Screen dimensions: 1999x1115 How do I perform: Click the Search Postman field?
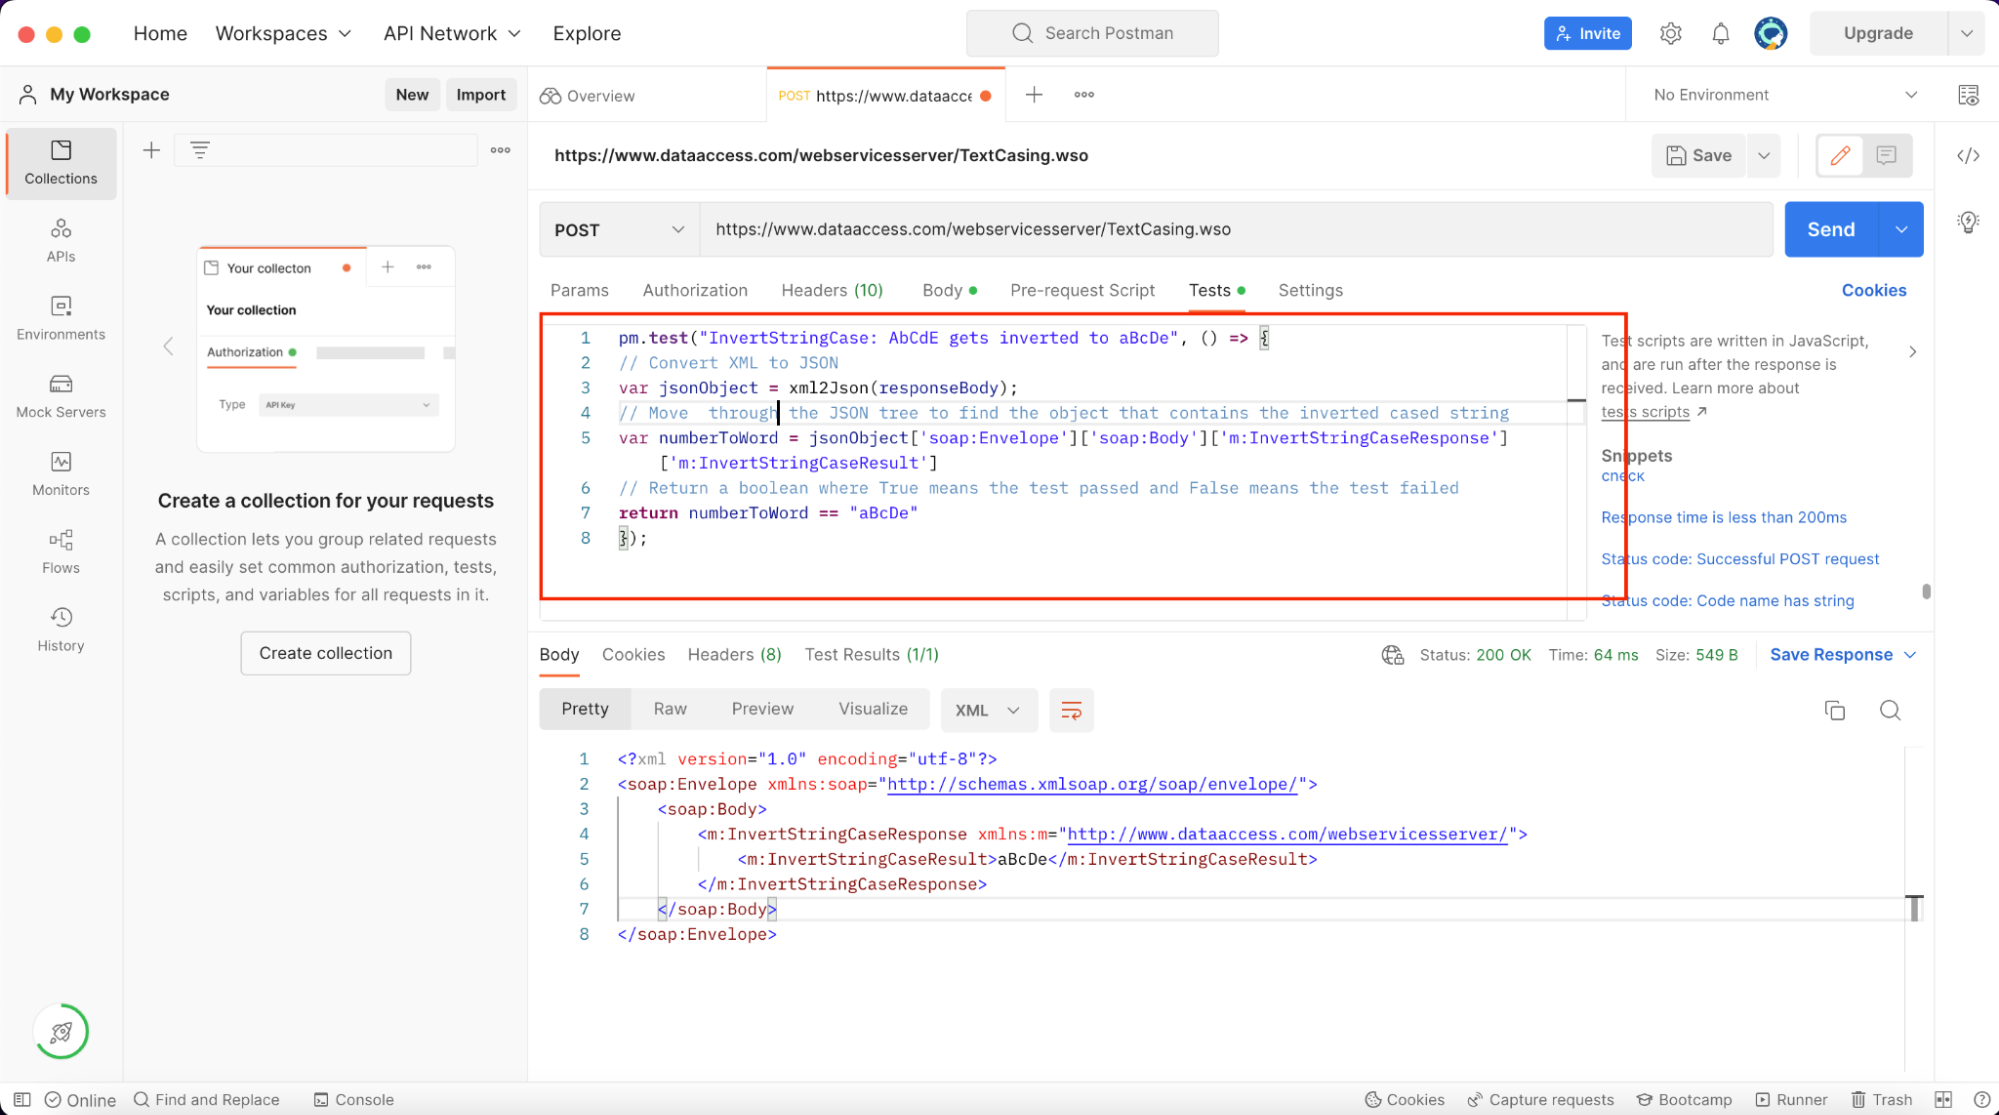click(x=1092, y=33)
